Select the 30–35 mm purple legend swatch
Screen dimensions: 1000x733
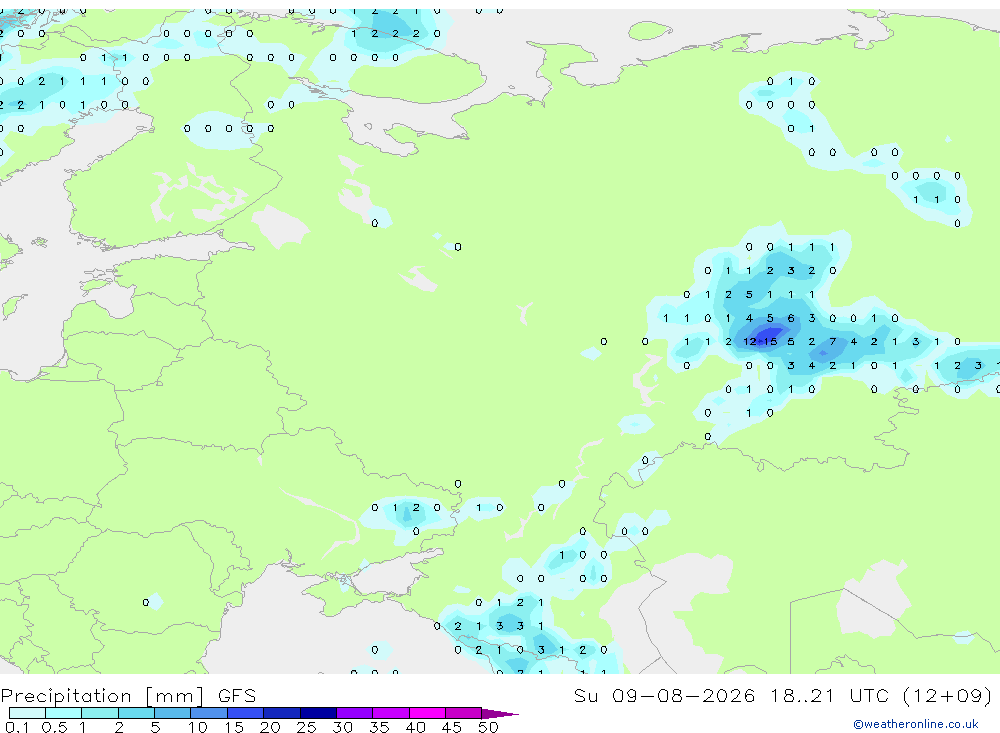[x=355, y=713]
